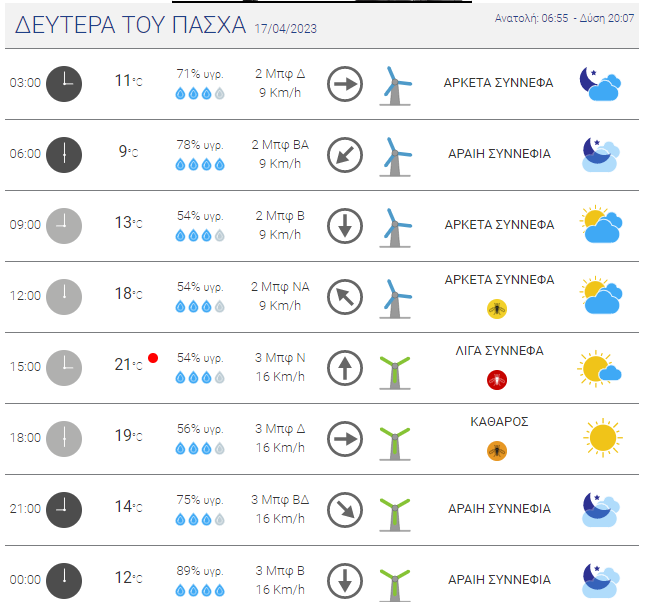This screenshot has height=602, width=646.
Task: Click the 17/04/2023 date text
Action: (286, 28)
